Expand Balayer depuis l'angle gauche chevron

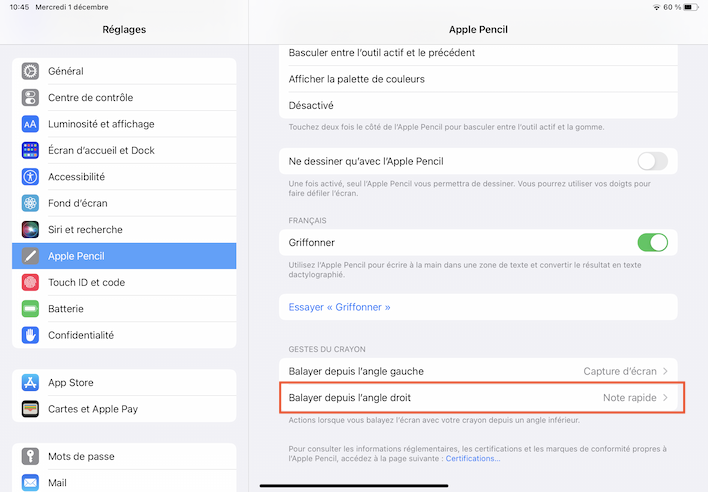pyautogui.click(x=665, y=372)
